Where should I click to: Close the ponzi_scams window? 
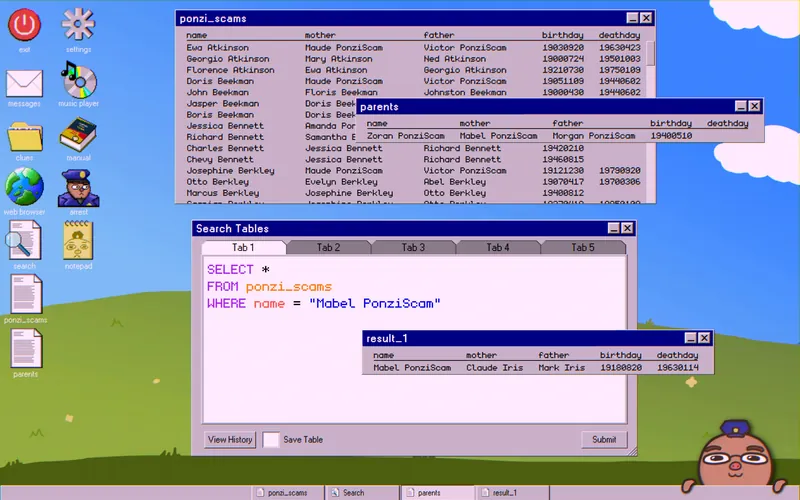coord(646,18)
